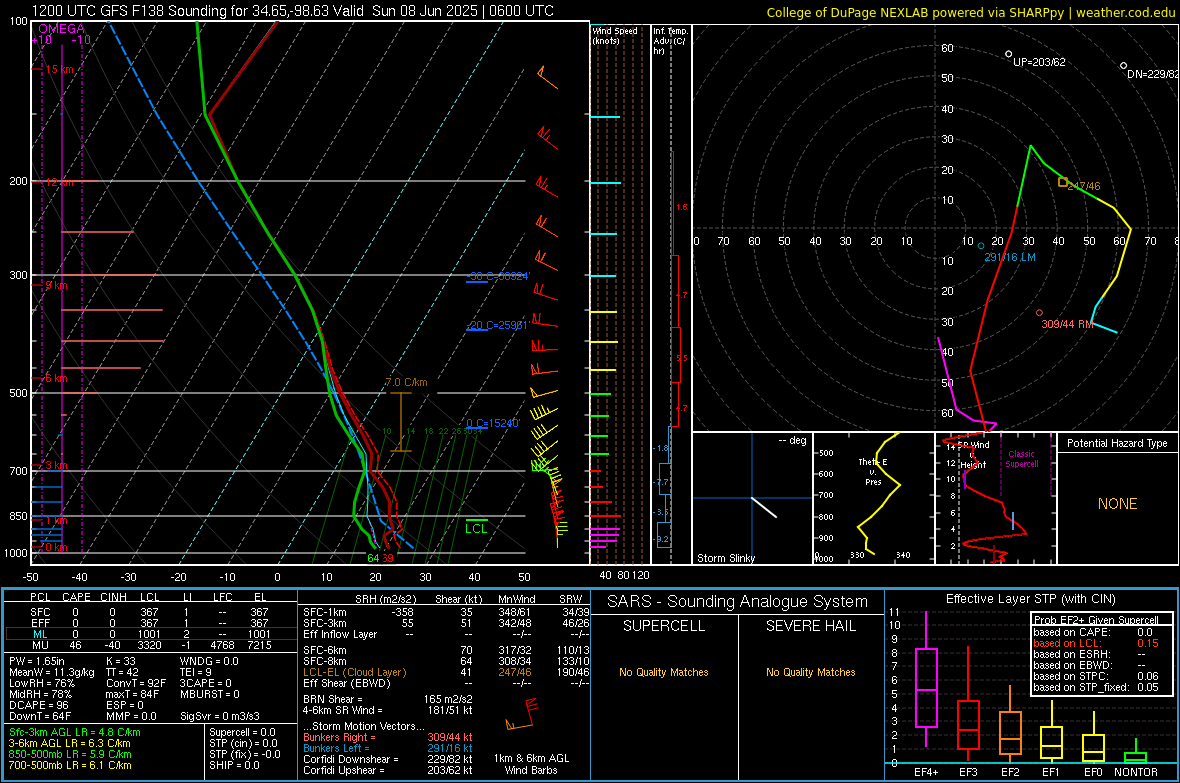Screen dimensions: 1180x783
Task: Select the orange 247/46 square hodograph marker
Action: pos(1063,181)
